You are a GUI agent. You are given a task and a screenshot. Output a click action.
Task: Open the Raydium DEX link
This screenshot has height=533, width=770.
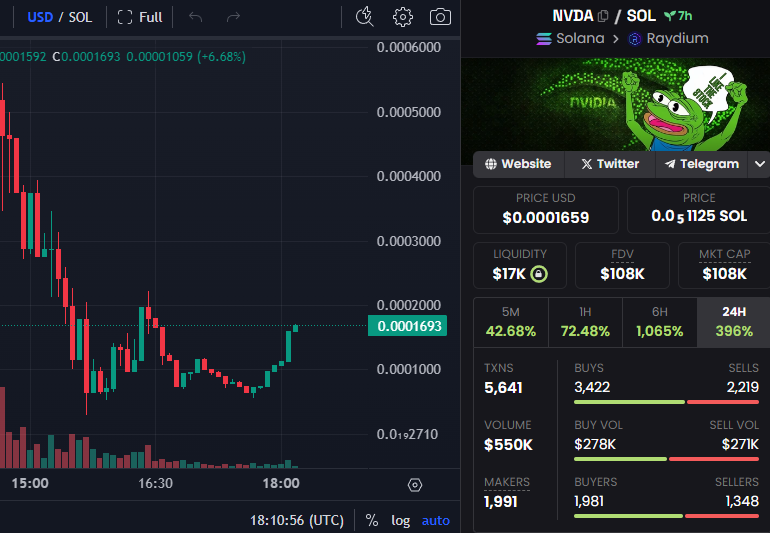(668, 38)
